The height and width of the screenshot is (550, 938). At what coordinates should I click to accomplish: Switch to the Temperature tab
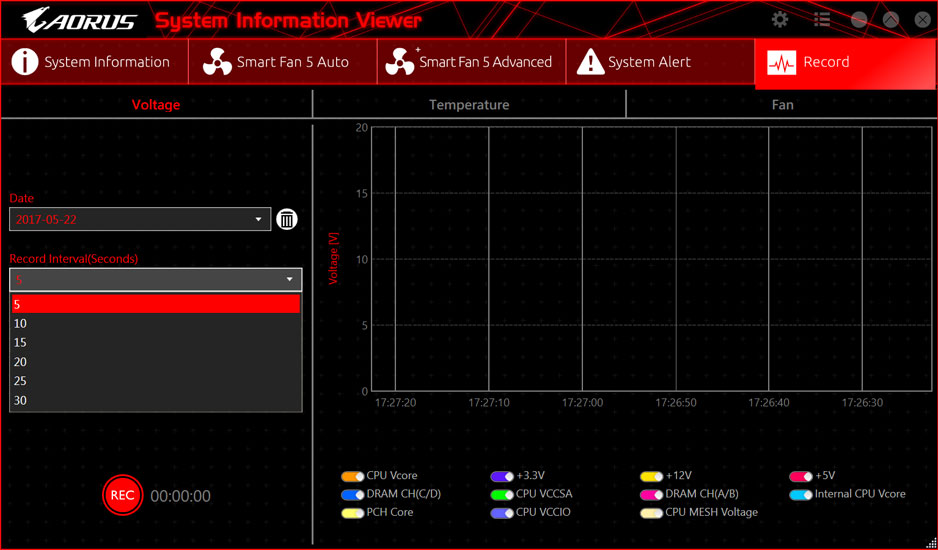tap(469, 104)
